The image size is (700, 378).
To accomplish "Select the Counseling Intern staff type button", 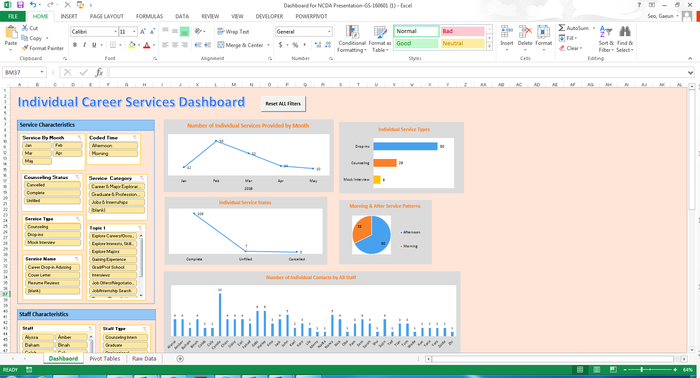I will 125,337.
